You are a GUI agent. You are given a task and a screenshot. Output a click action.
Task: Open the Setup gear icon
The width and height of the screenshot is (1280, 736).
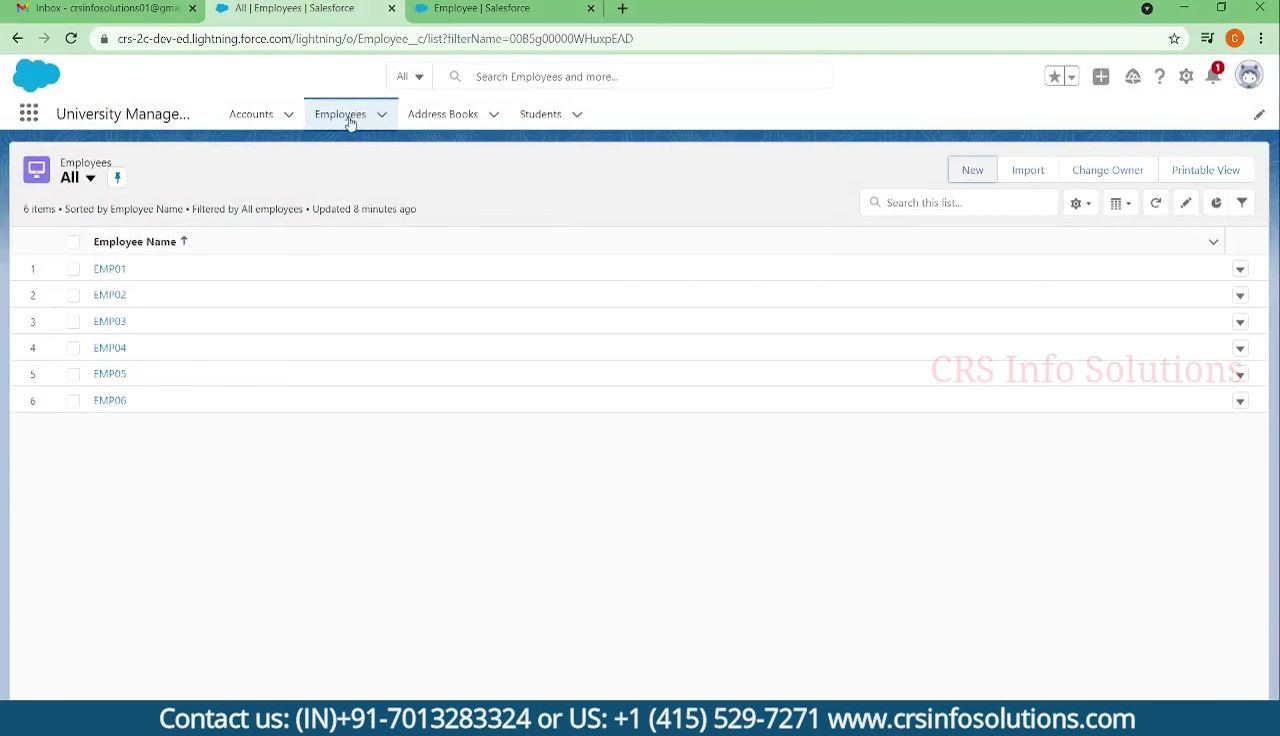1186,77
